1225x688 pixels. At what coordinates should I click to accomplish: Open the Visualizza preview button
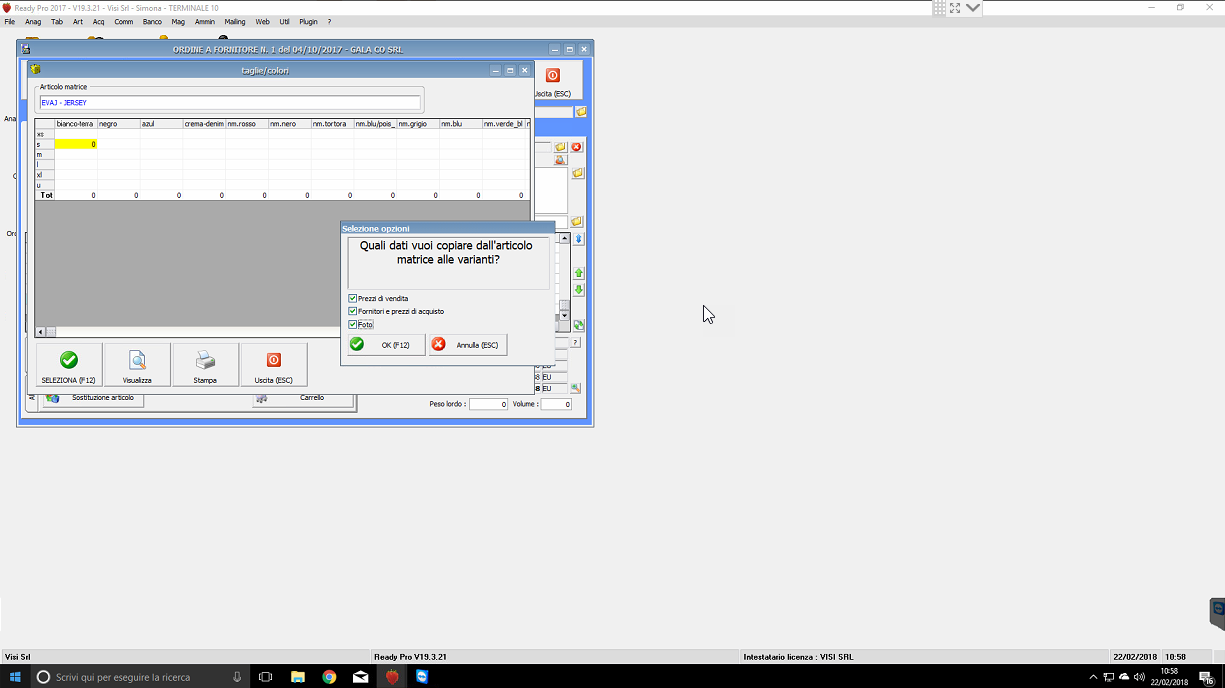click(137, 365)
